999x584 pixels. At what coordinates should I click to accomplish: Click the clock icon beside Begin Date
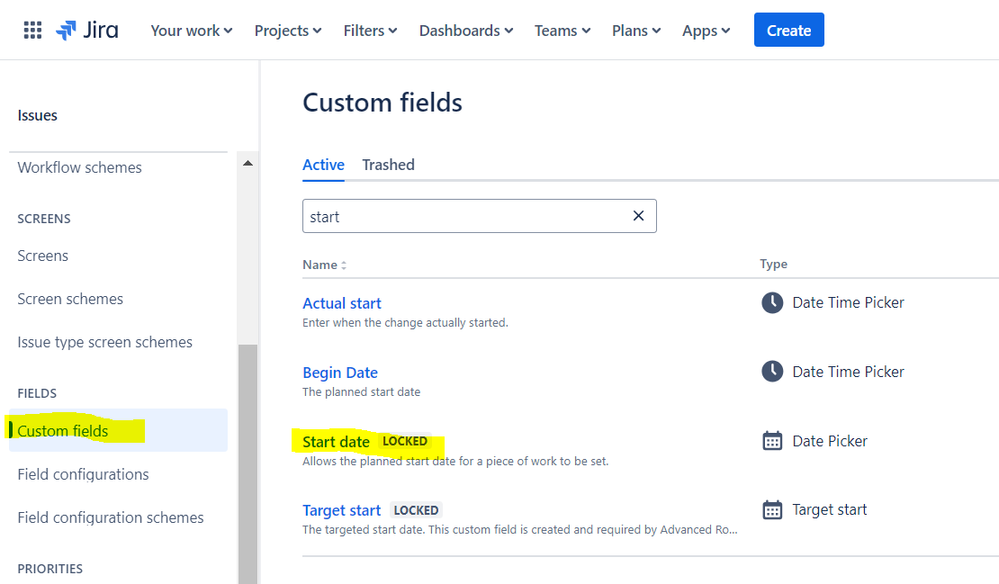772,372
